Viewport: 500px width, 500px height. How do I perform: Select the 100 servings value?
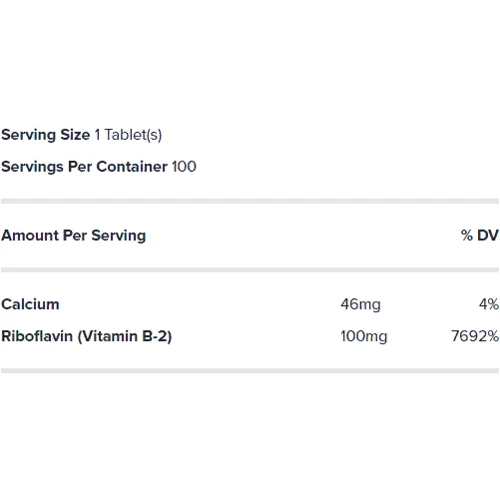184,167
